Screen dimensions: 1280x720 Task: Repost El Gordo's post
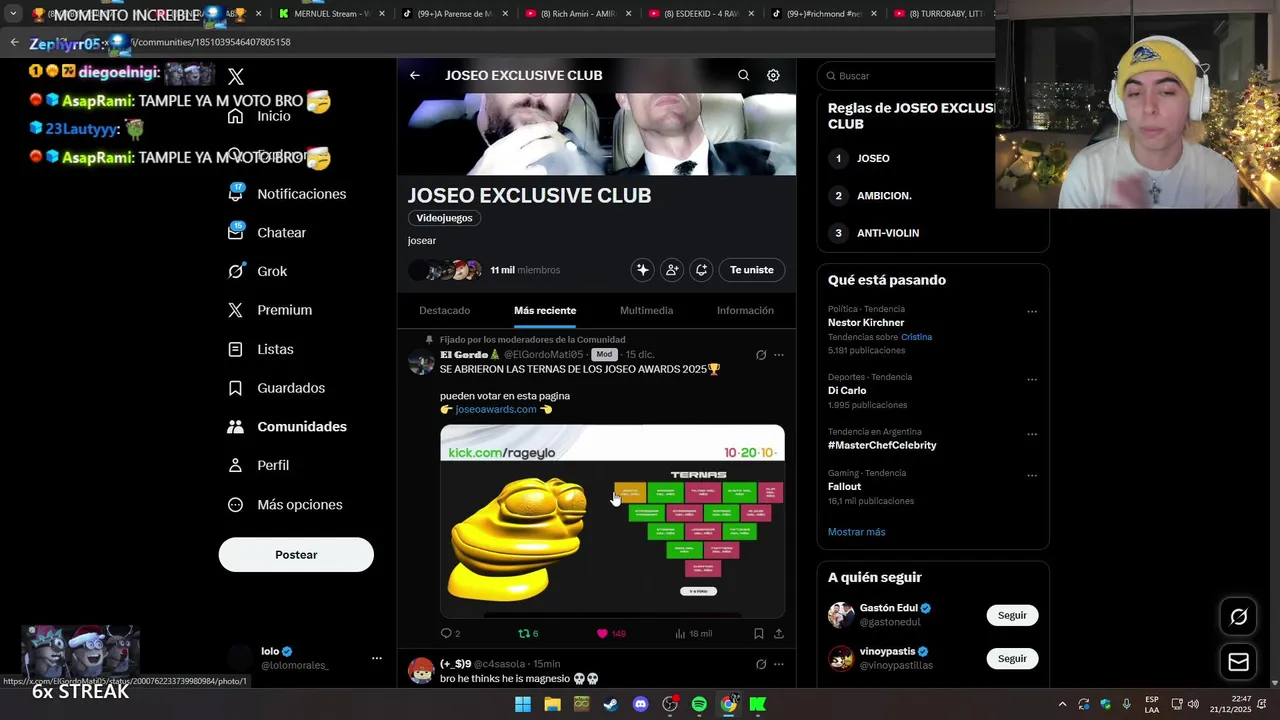pyautogui.click(x=528, y=633)
